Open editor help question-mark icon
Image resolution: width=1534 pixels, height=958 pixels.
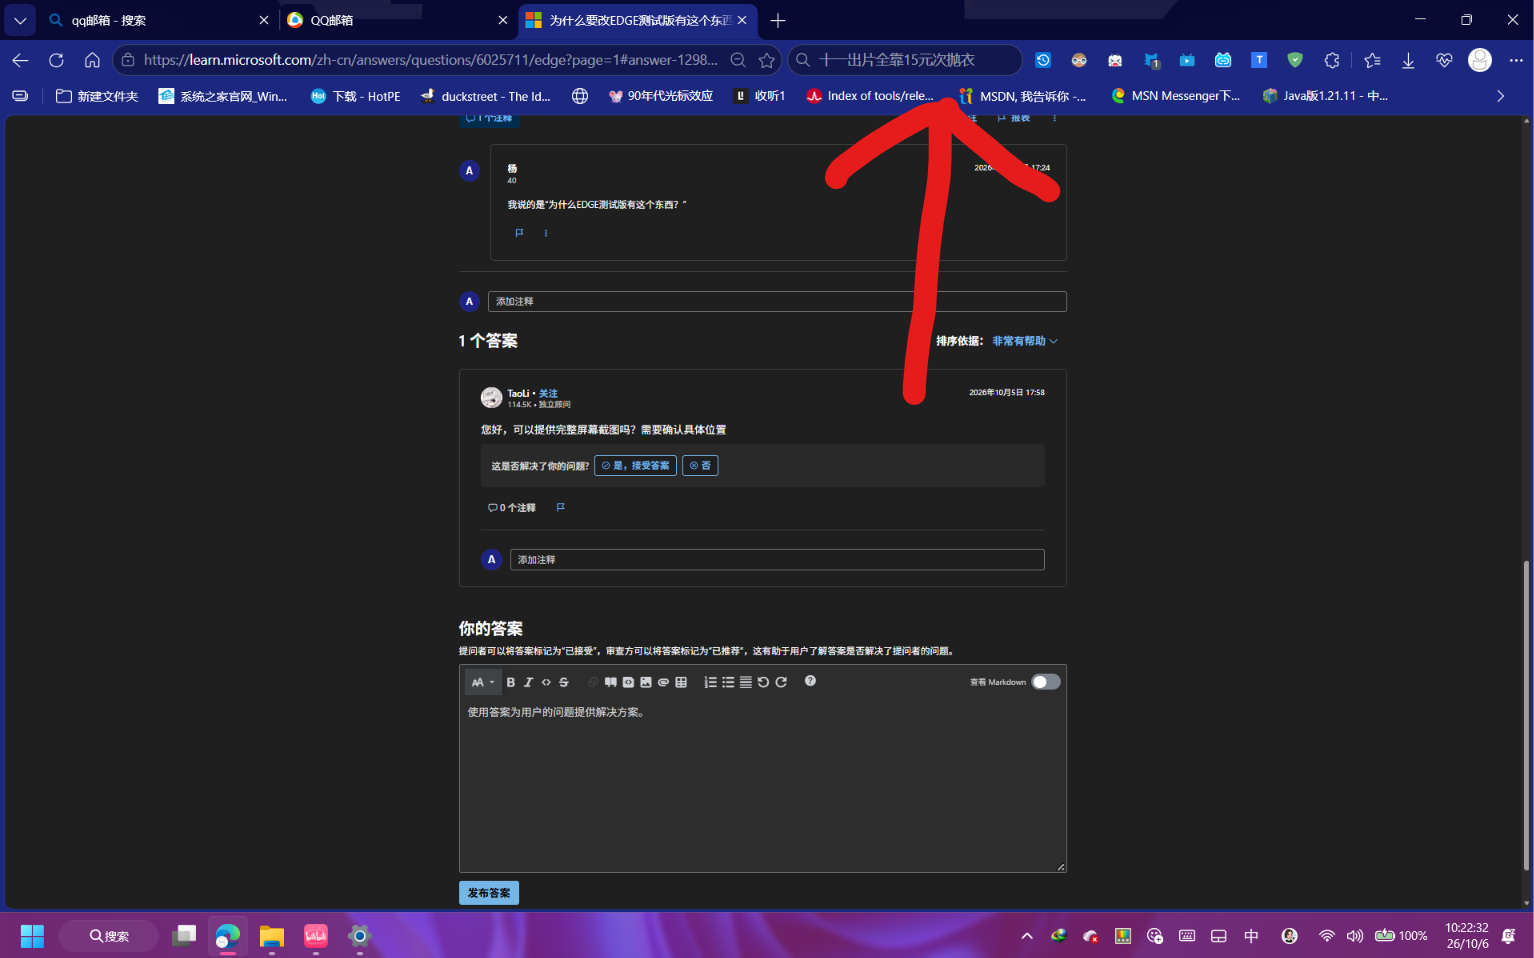[810, 681]
